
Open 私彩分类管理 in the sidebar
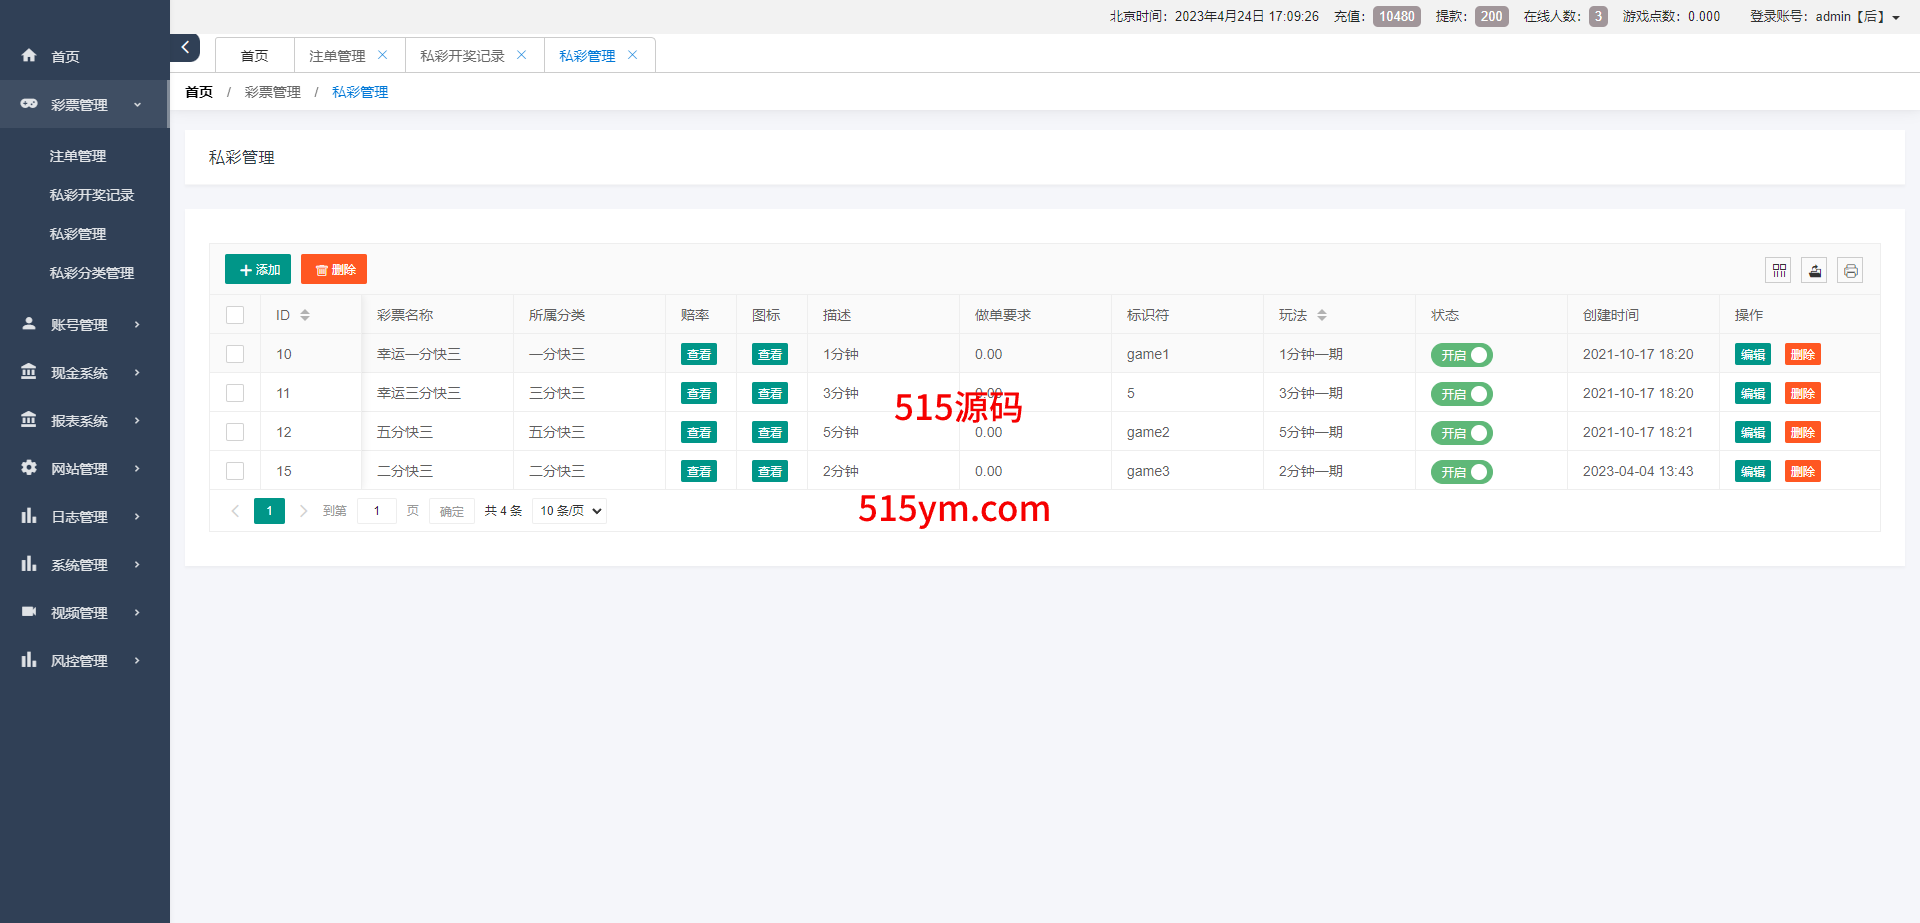(x=92, y=273)
